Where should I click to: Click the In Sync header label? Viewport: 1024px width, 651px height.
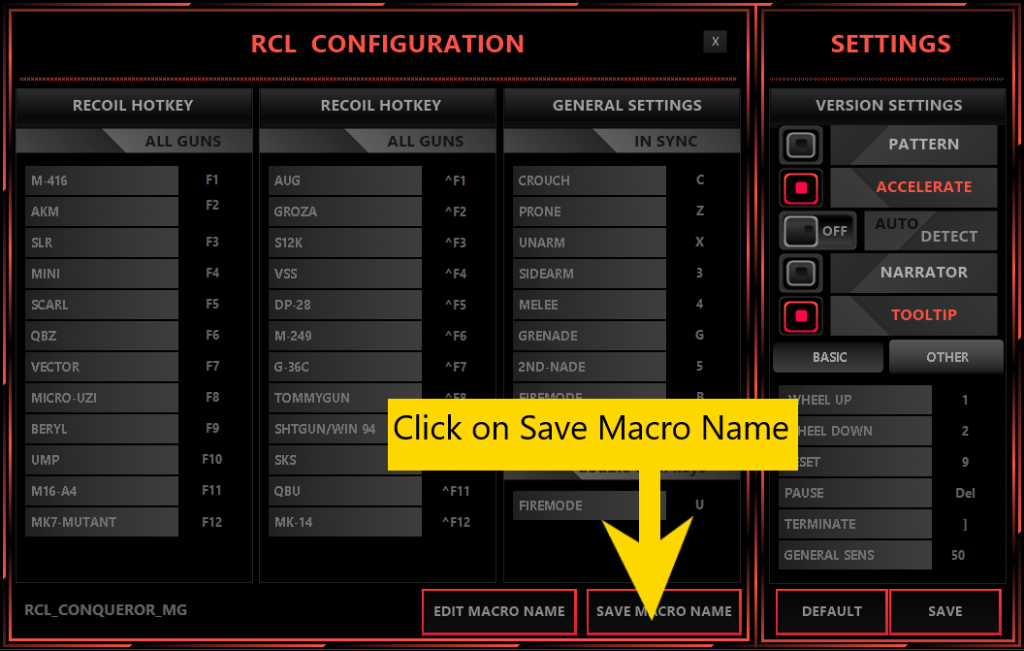(x=665, y=142)
